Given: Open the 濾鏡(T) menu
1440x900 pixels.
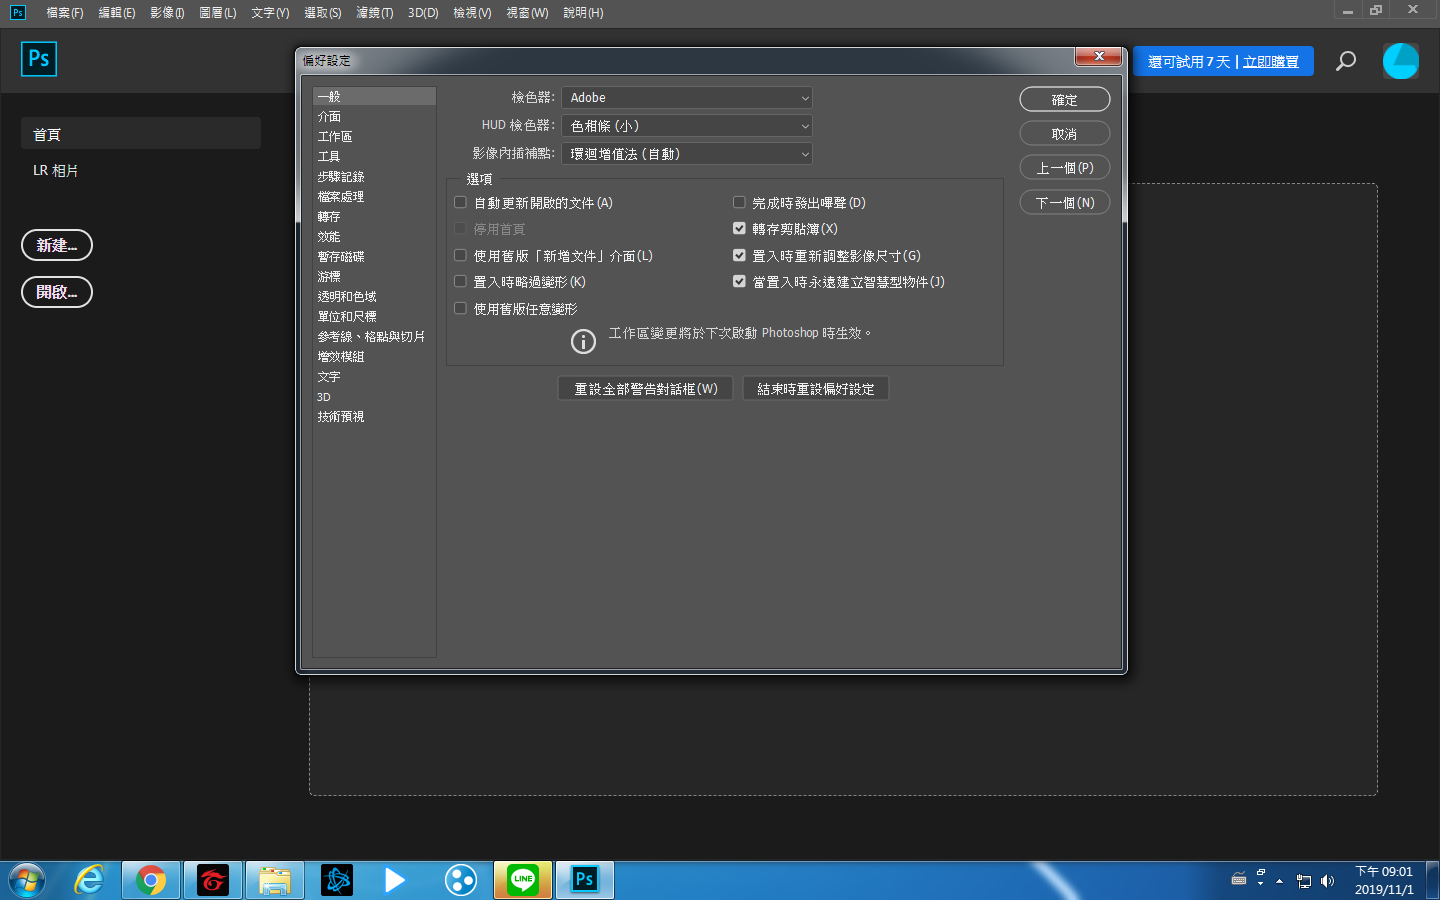Looking at the screenshot, I should click(375, 13).
